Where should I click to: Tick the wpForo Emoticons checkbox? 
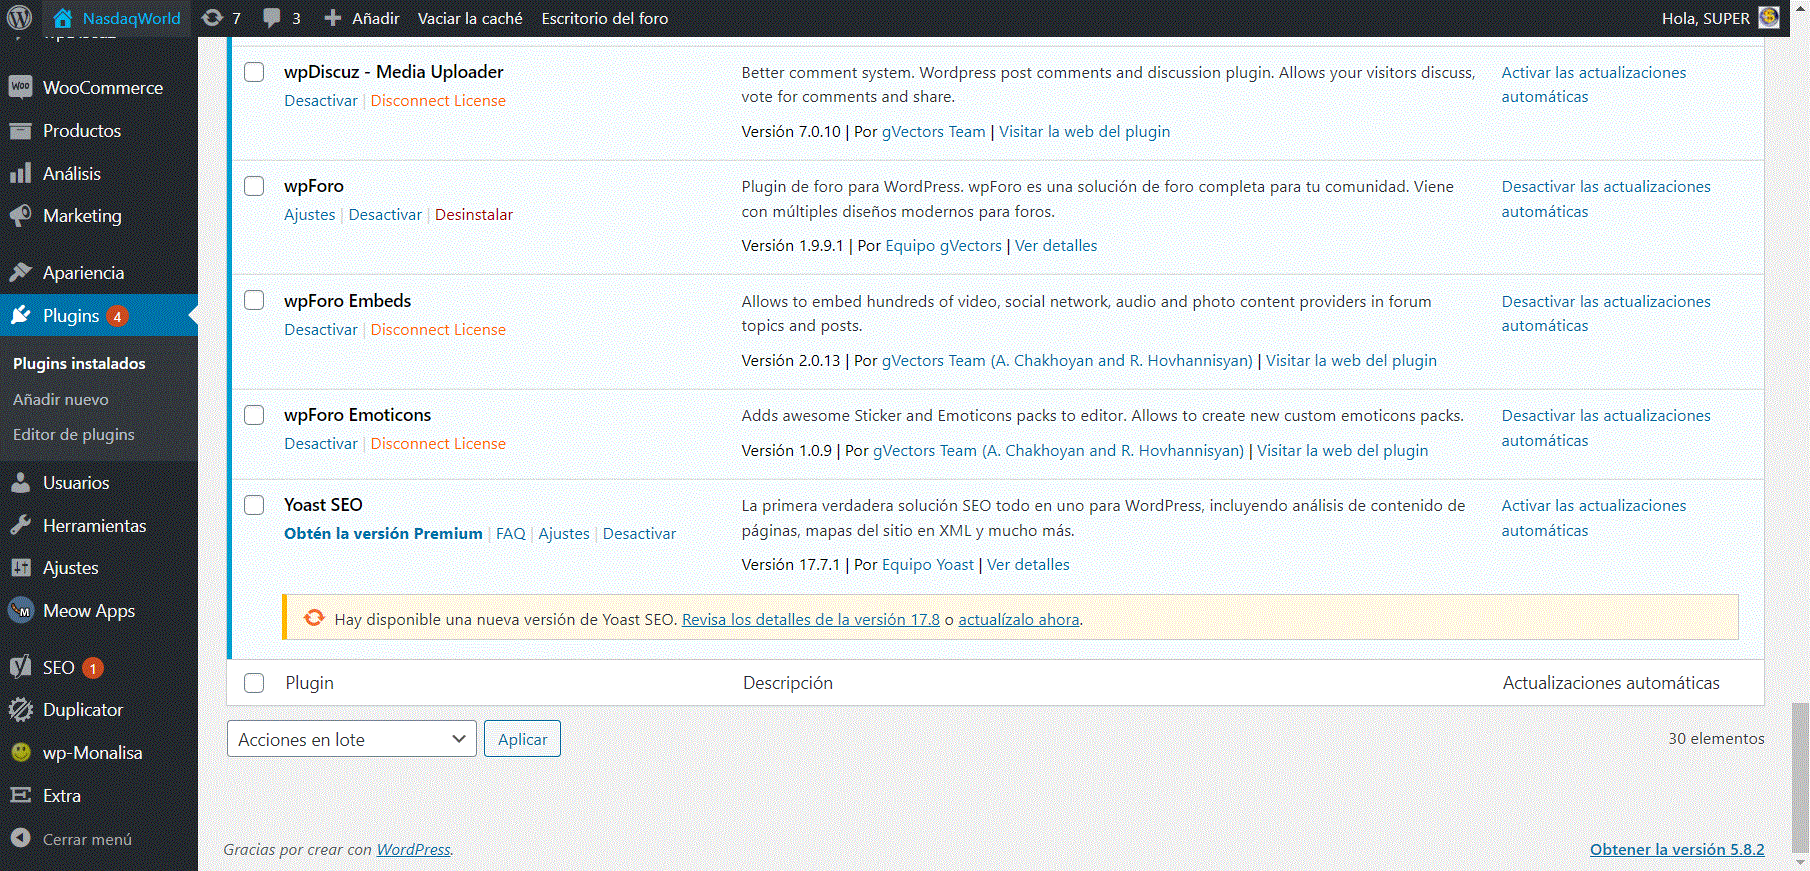(x=254, y=415)
